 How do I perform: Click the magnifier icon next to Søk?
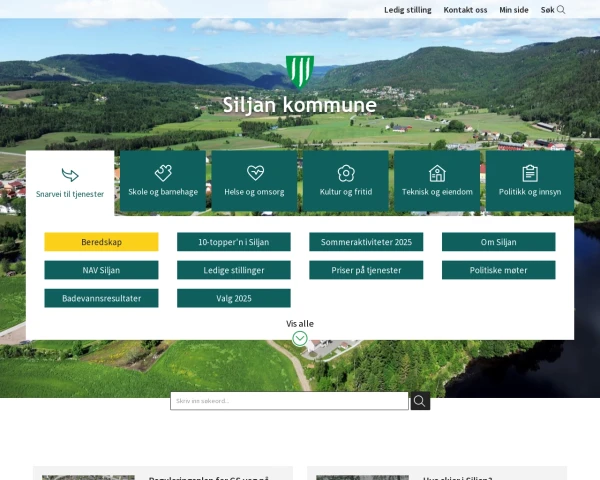click(x=561, y=10)
